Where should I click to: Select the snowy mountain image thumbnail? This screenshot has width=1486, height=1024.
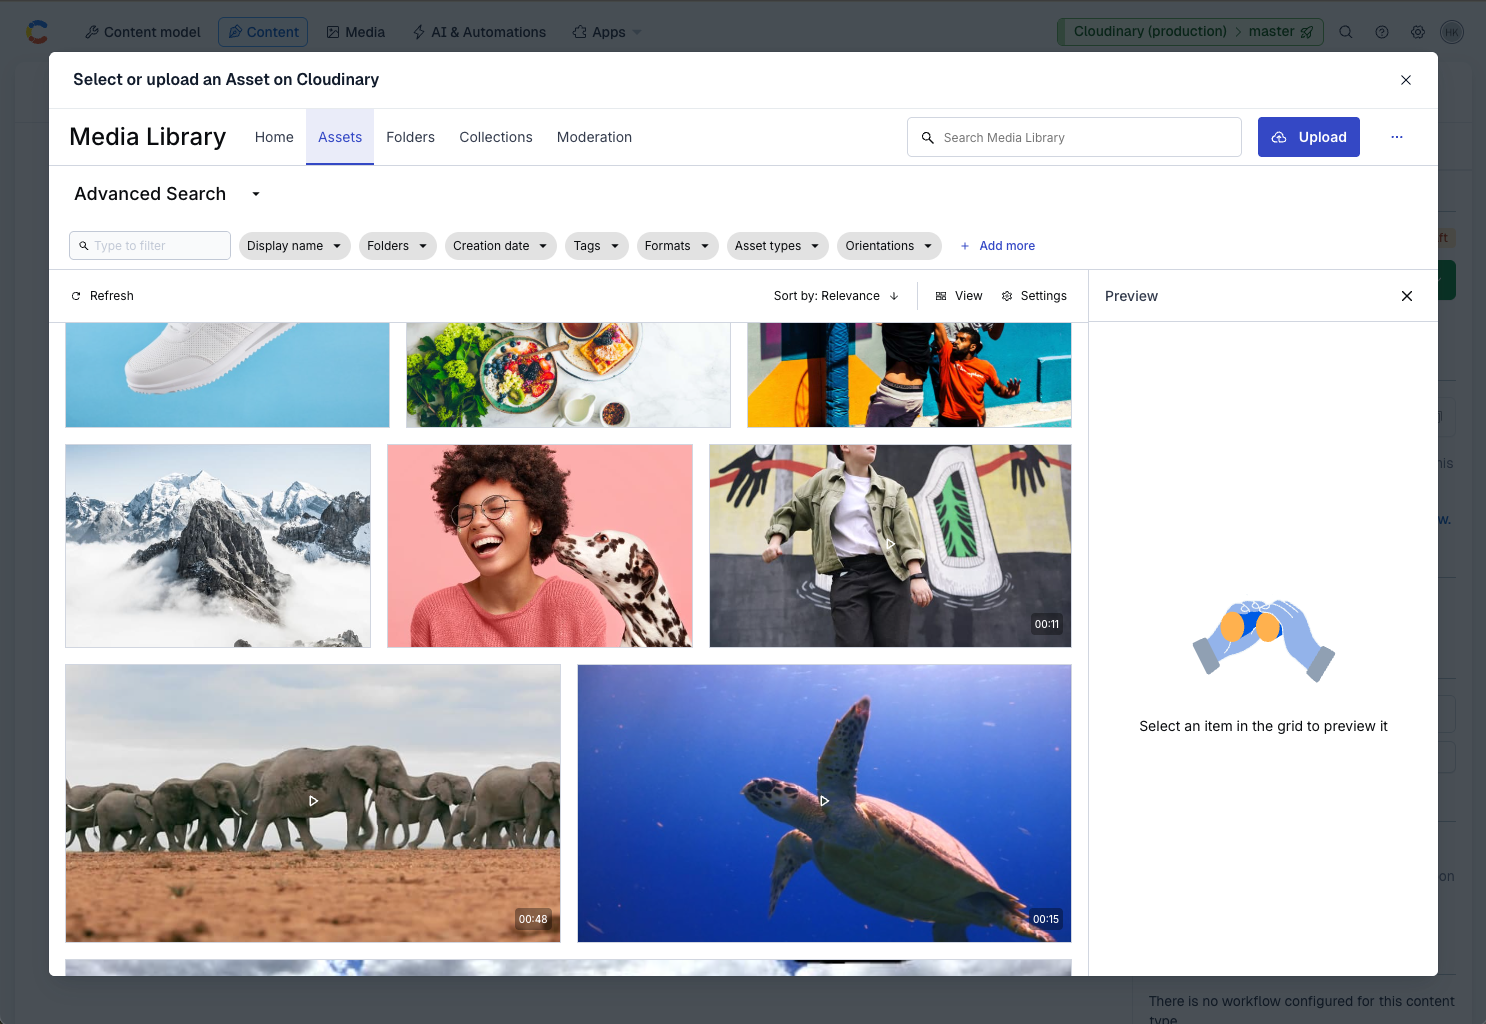pyautogui.click(x=218, y=546)
